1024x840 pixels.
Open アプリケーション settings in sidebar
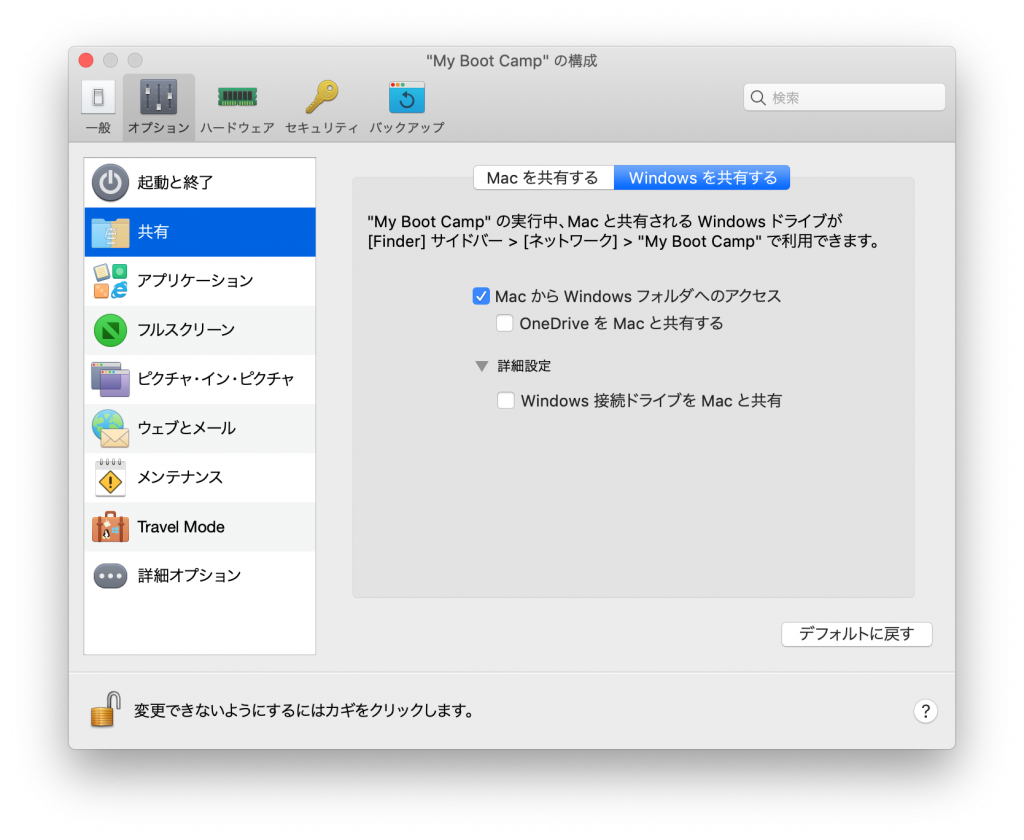click(200, 281)
